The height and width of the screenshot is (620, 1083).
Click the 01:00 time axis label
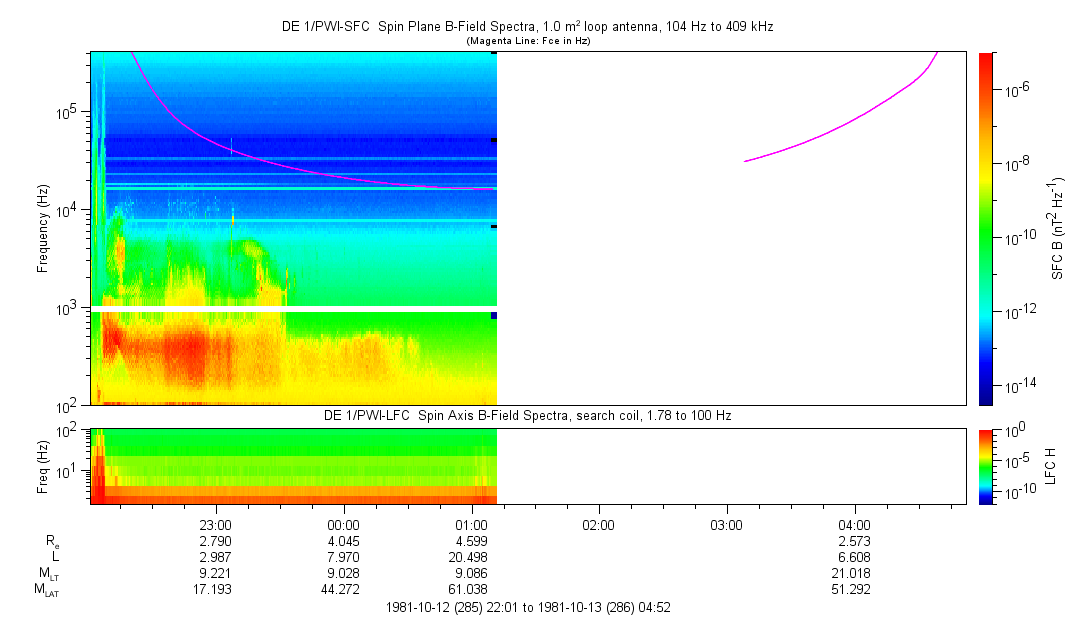click(471, 524)
